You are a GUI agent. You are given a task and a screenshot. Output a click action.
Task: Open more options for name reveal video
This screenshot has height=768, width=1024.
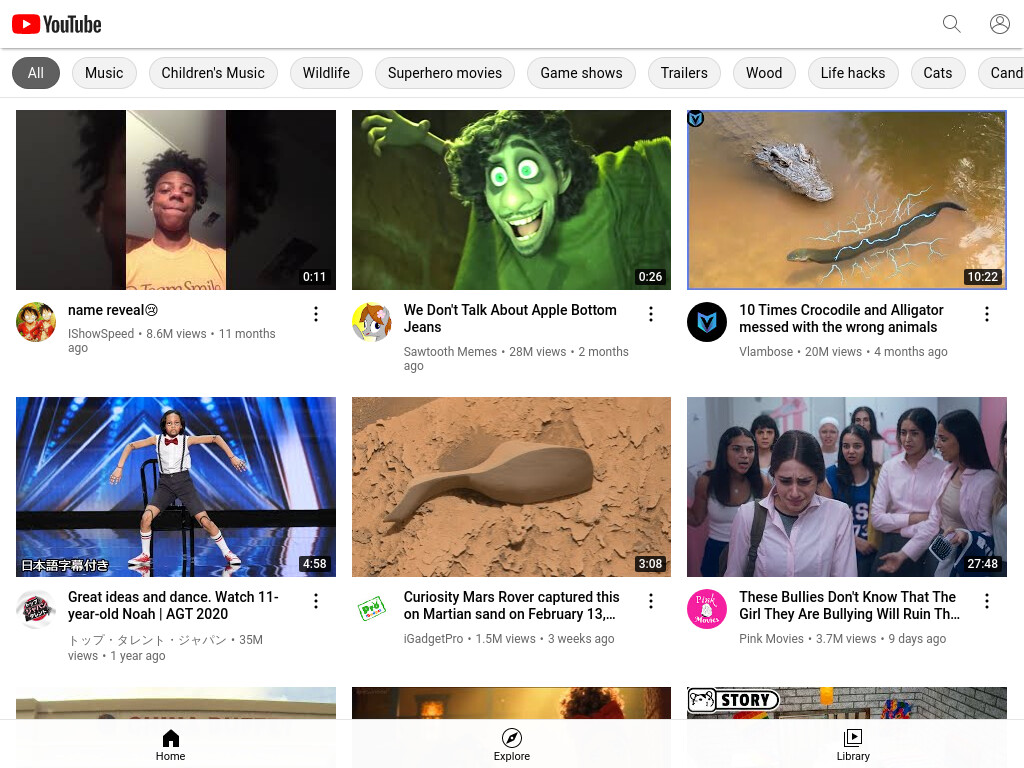click(x=316, y=314)
